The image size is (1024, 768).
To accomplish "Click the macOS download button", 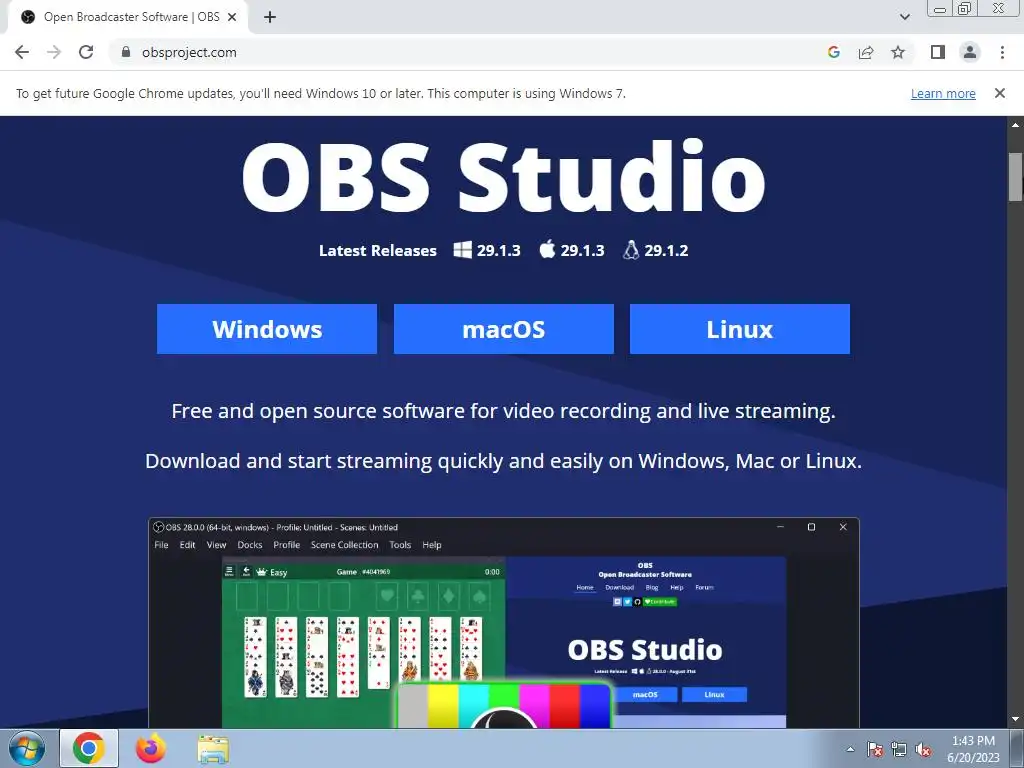I will 504,329.
